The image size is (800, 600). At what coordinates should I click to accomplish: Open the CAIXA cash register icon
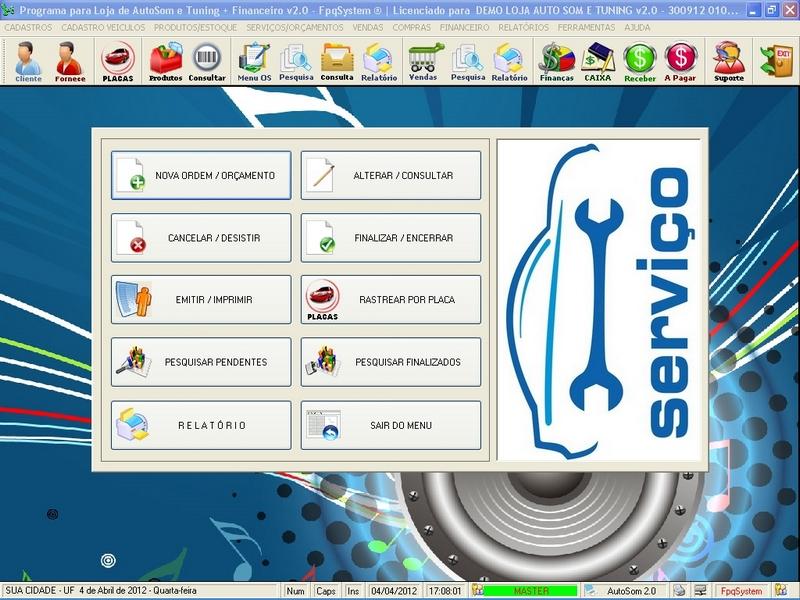pyautogui.click(x=598, y=62)
